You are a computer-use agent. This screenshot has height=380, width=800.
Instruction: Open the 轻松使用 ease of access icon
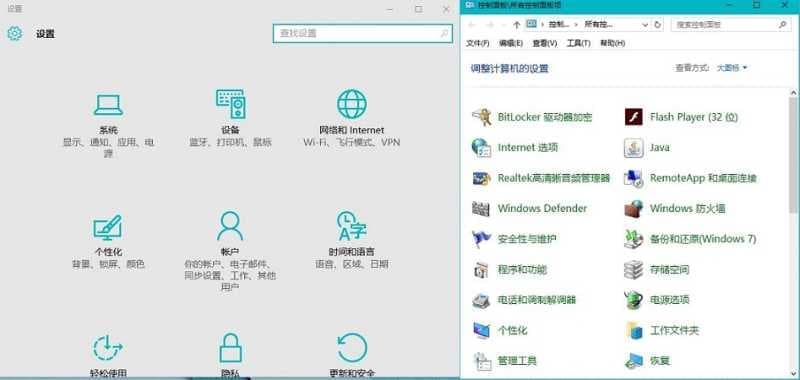(x=108, y=348)
